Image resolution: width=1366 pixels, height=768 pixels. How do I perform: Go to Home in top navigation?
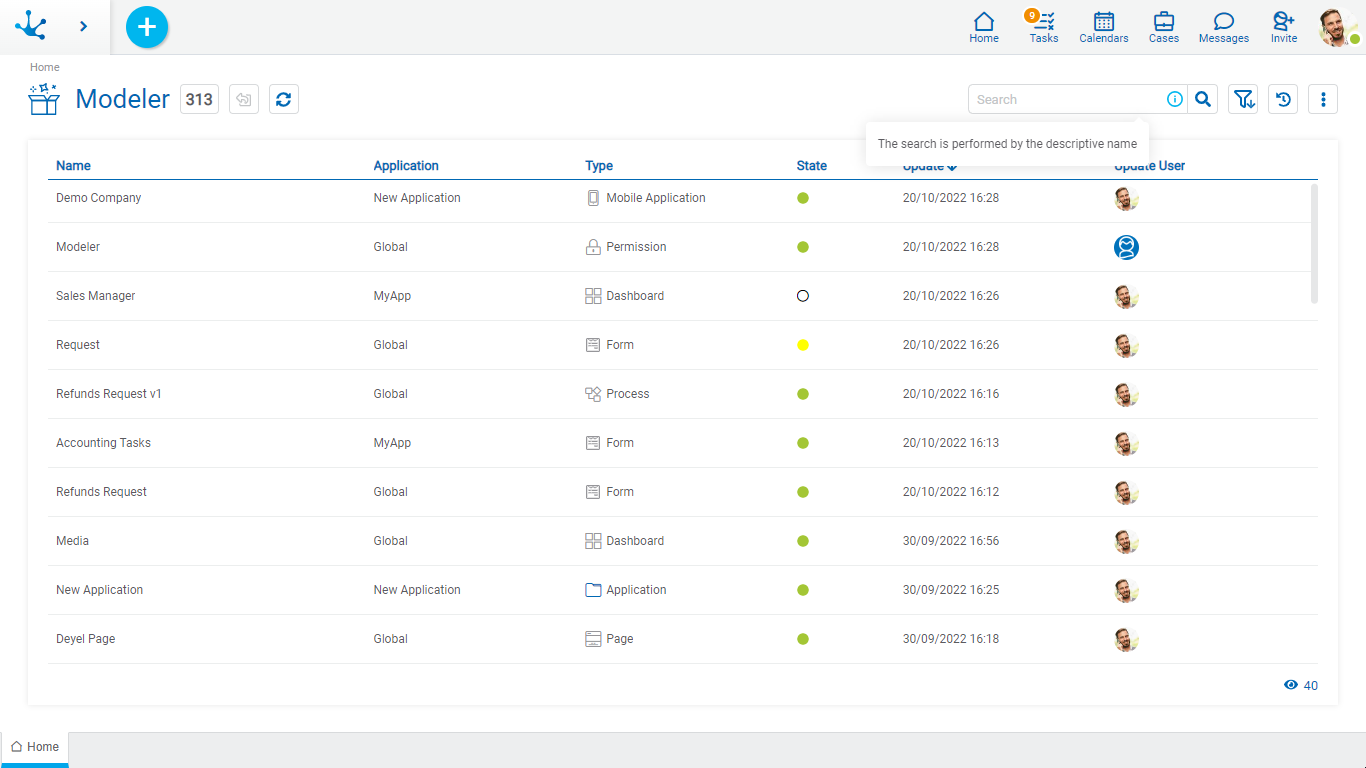click(984, 27)
